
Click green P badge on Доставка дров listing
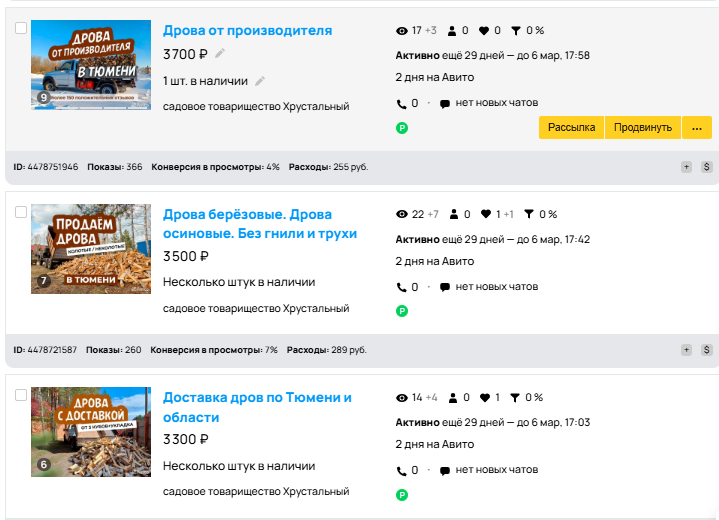pos(402,495)
